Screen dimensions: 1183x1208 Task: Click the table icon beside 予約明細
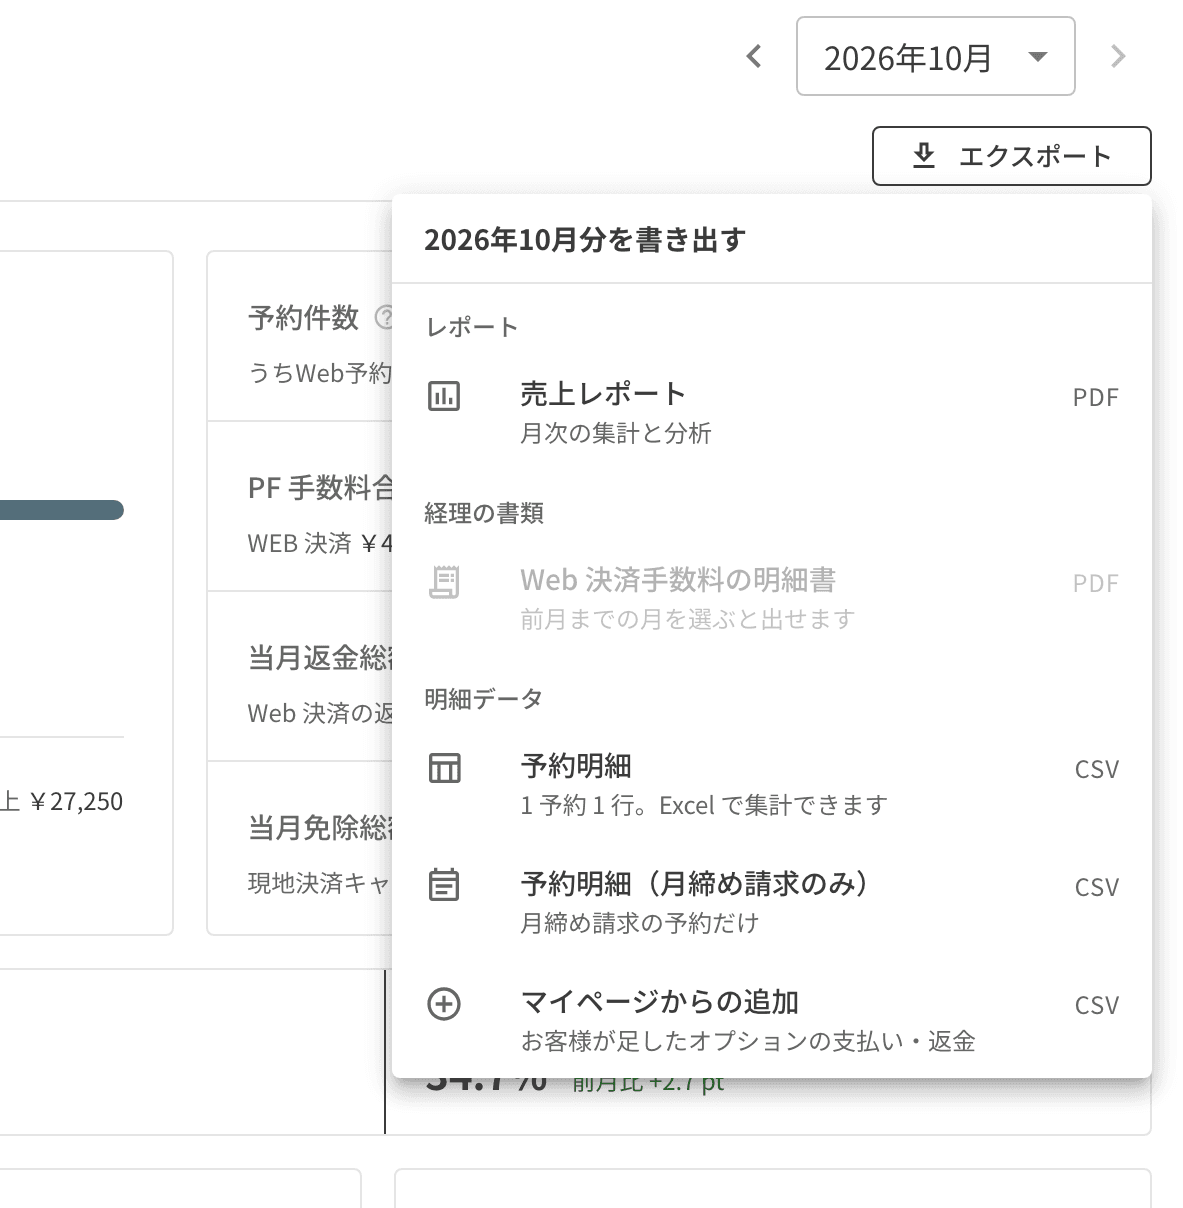coord(444,768)
